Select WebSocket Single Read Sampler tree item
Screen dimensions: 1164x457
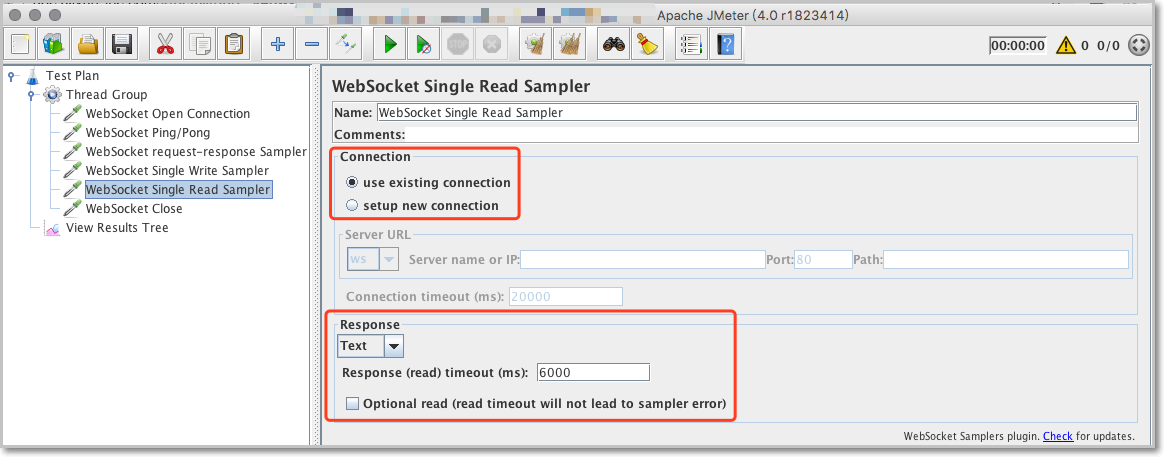(x=178, y=189)
